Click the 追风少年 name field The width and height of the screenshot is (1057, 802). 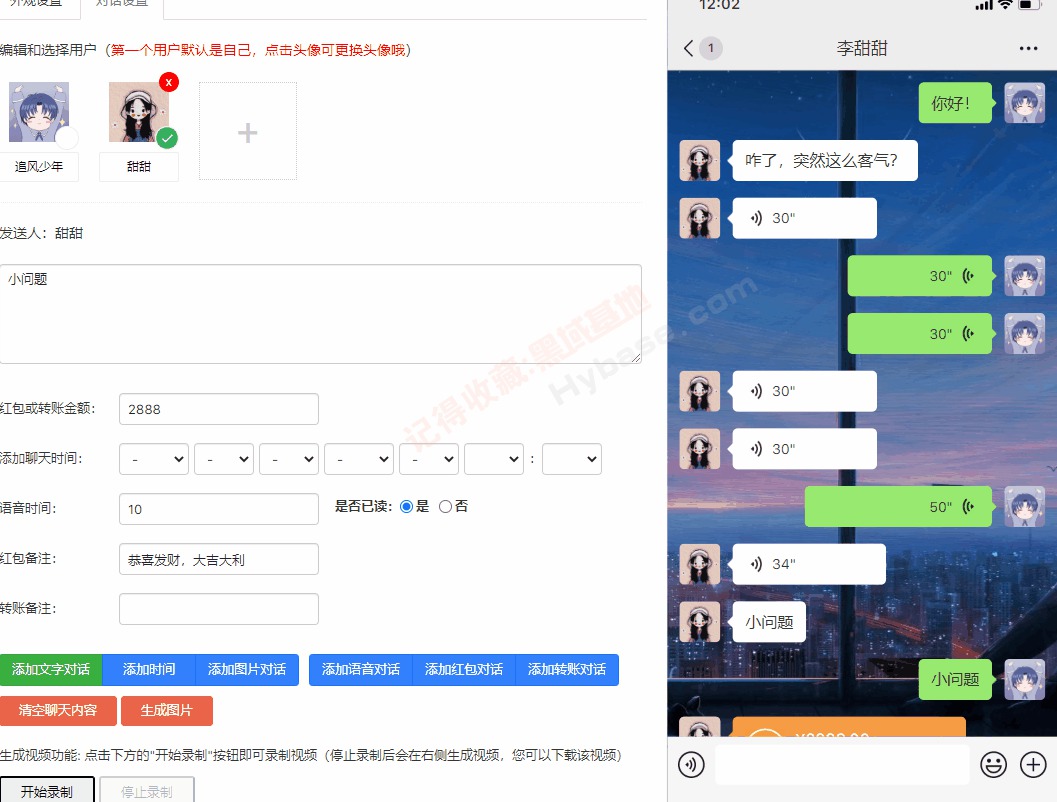tap(39, 166)
